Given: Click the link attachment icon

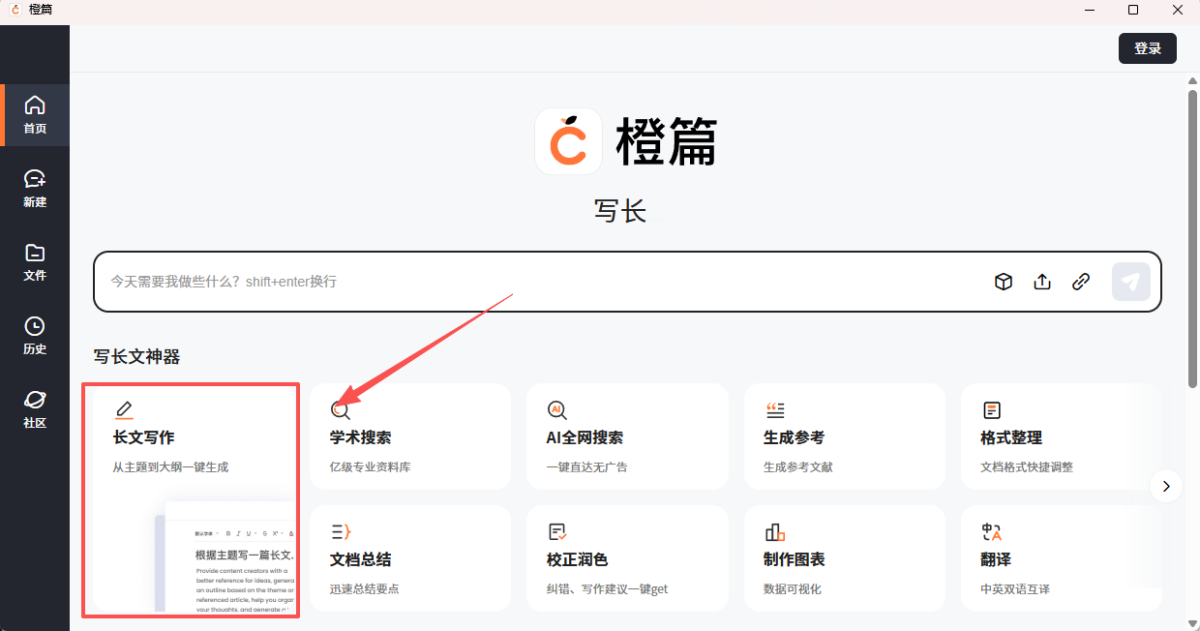Looking at the screenshot, I should [x=1081, y=281].
